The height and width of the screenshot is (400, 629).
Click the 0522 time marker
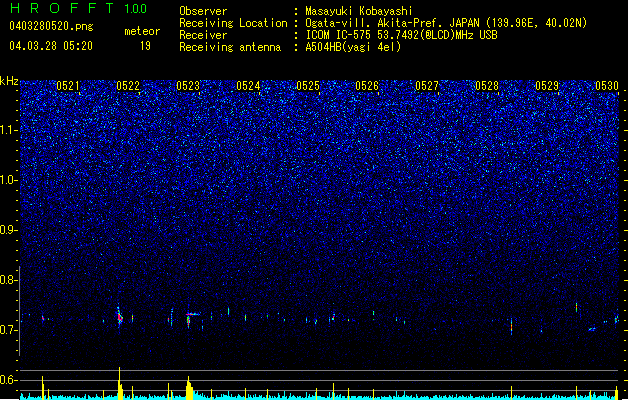(x=128, y=85)
